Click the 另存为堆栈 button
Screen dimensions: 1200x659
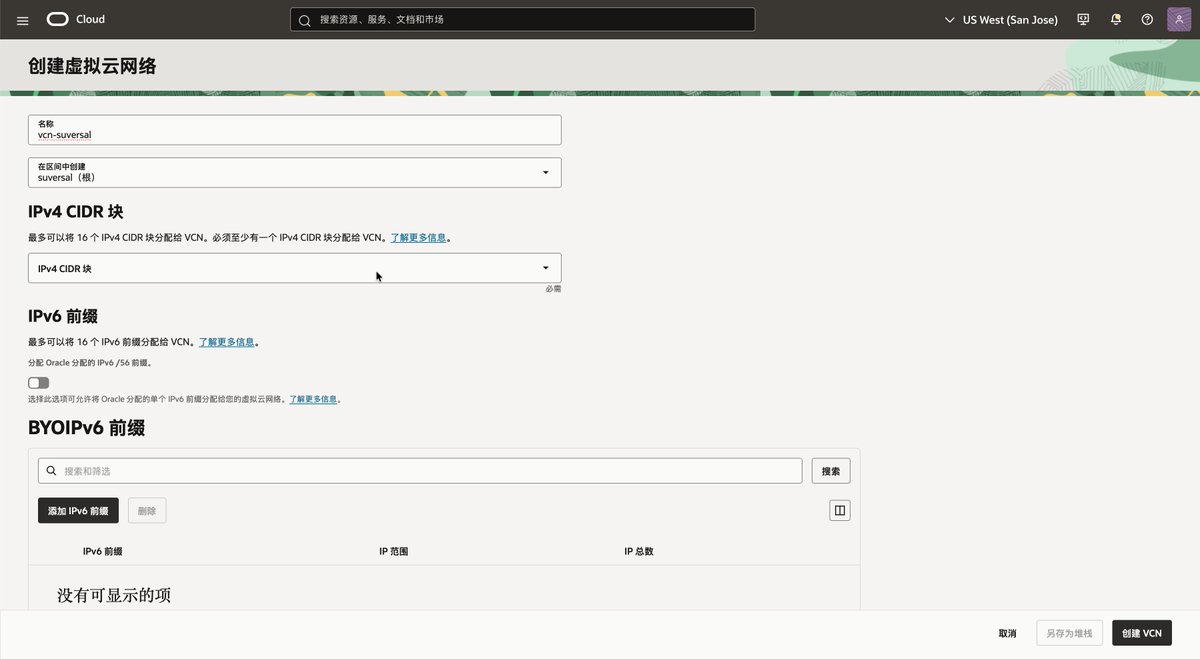click(1069, 633)
